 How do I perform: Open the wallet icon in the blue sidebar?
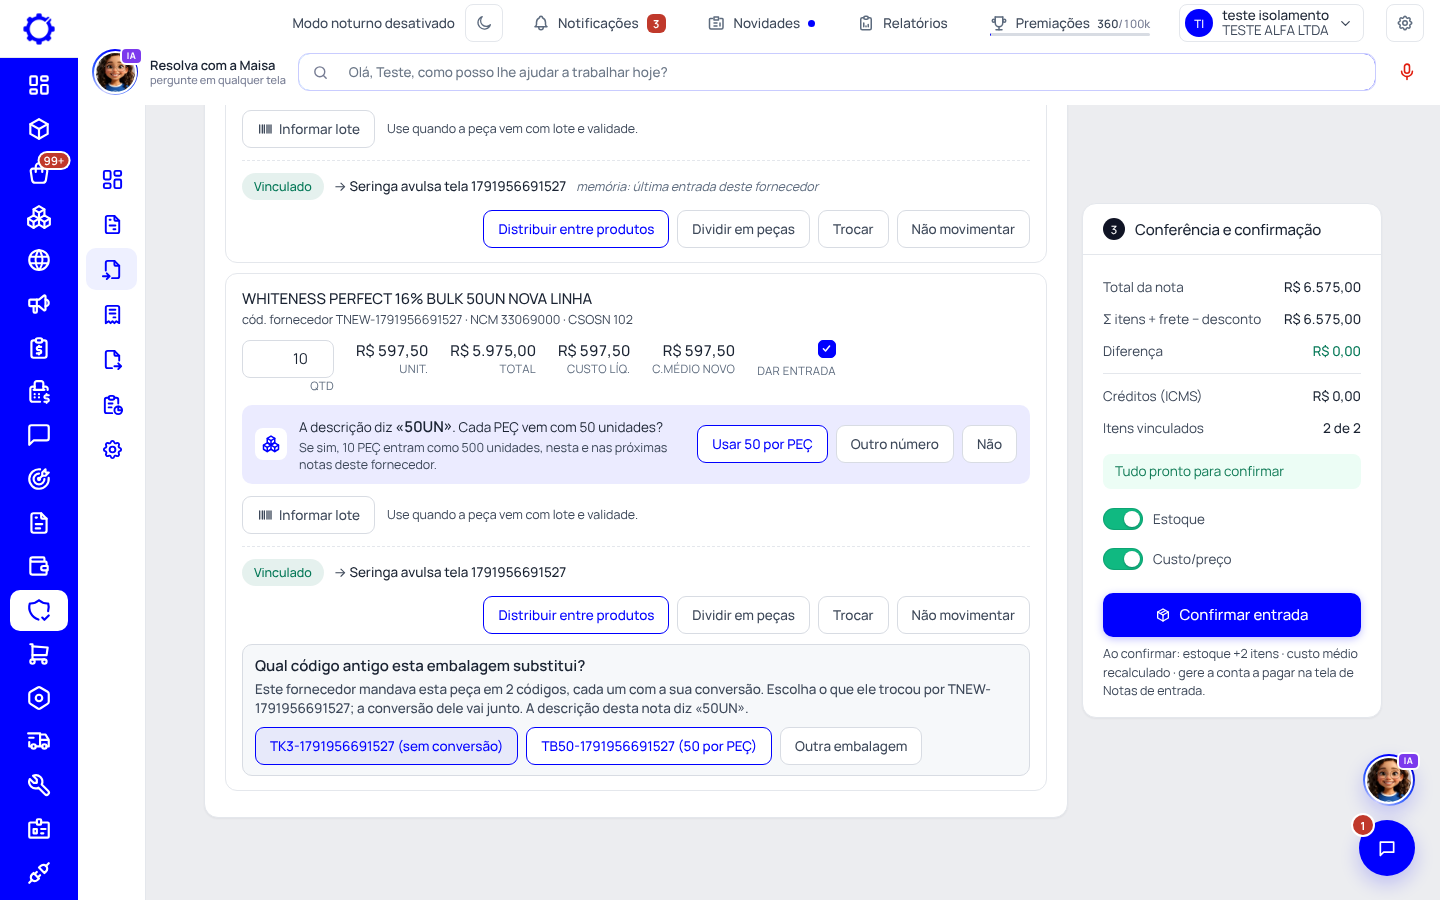click(x=39, y=566)
